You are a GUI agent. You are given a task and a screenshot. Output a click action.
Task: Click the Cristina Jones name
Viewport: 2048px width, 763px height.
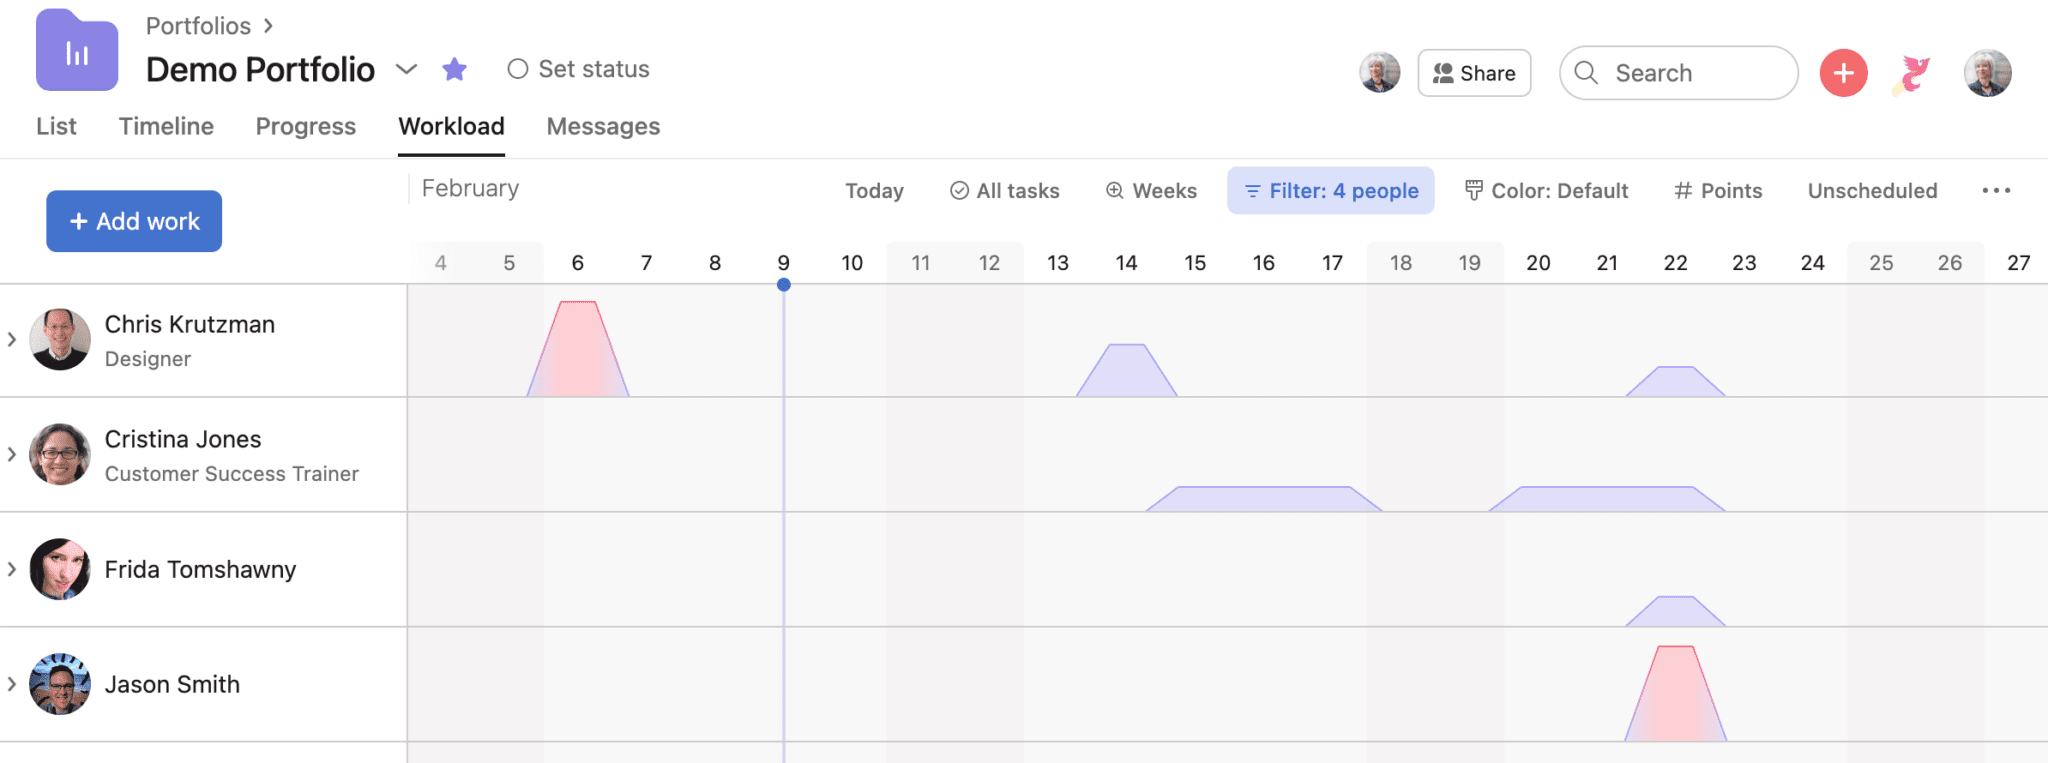(x=183, y=439)
